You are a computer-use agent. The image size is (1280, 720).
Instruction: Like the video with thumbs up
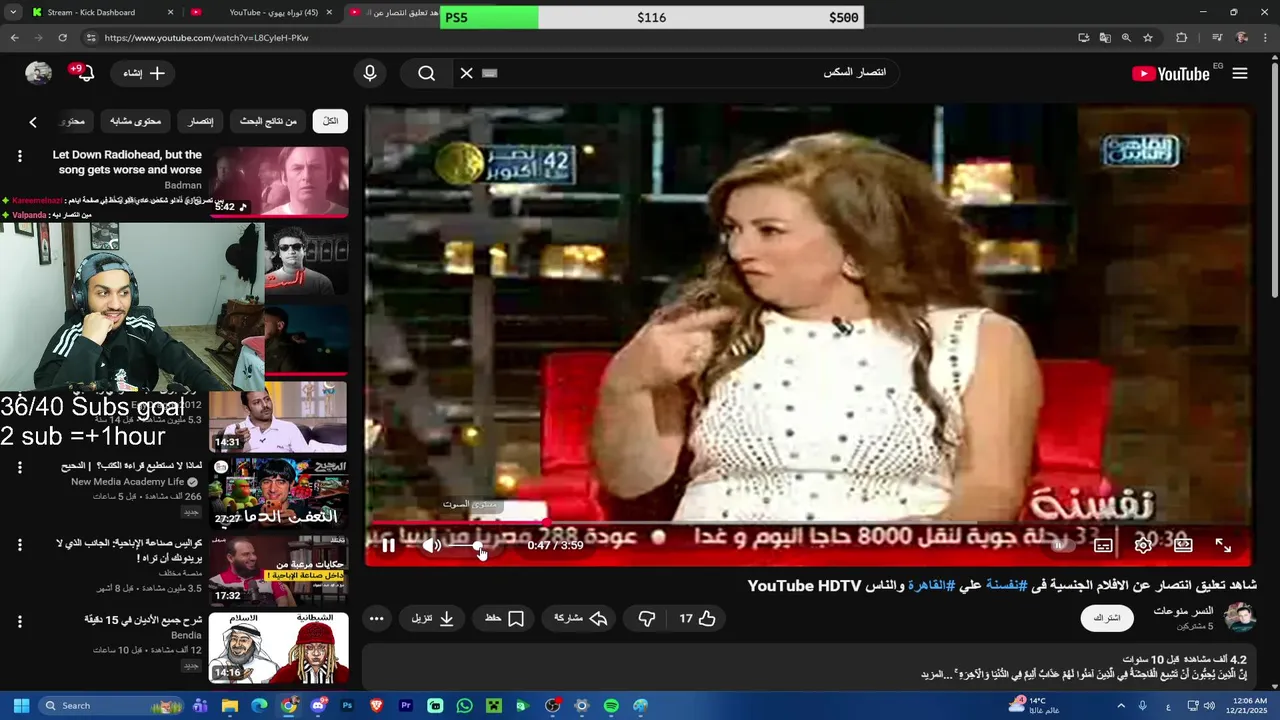click(698, 618)
